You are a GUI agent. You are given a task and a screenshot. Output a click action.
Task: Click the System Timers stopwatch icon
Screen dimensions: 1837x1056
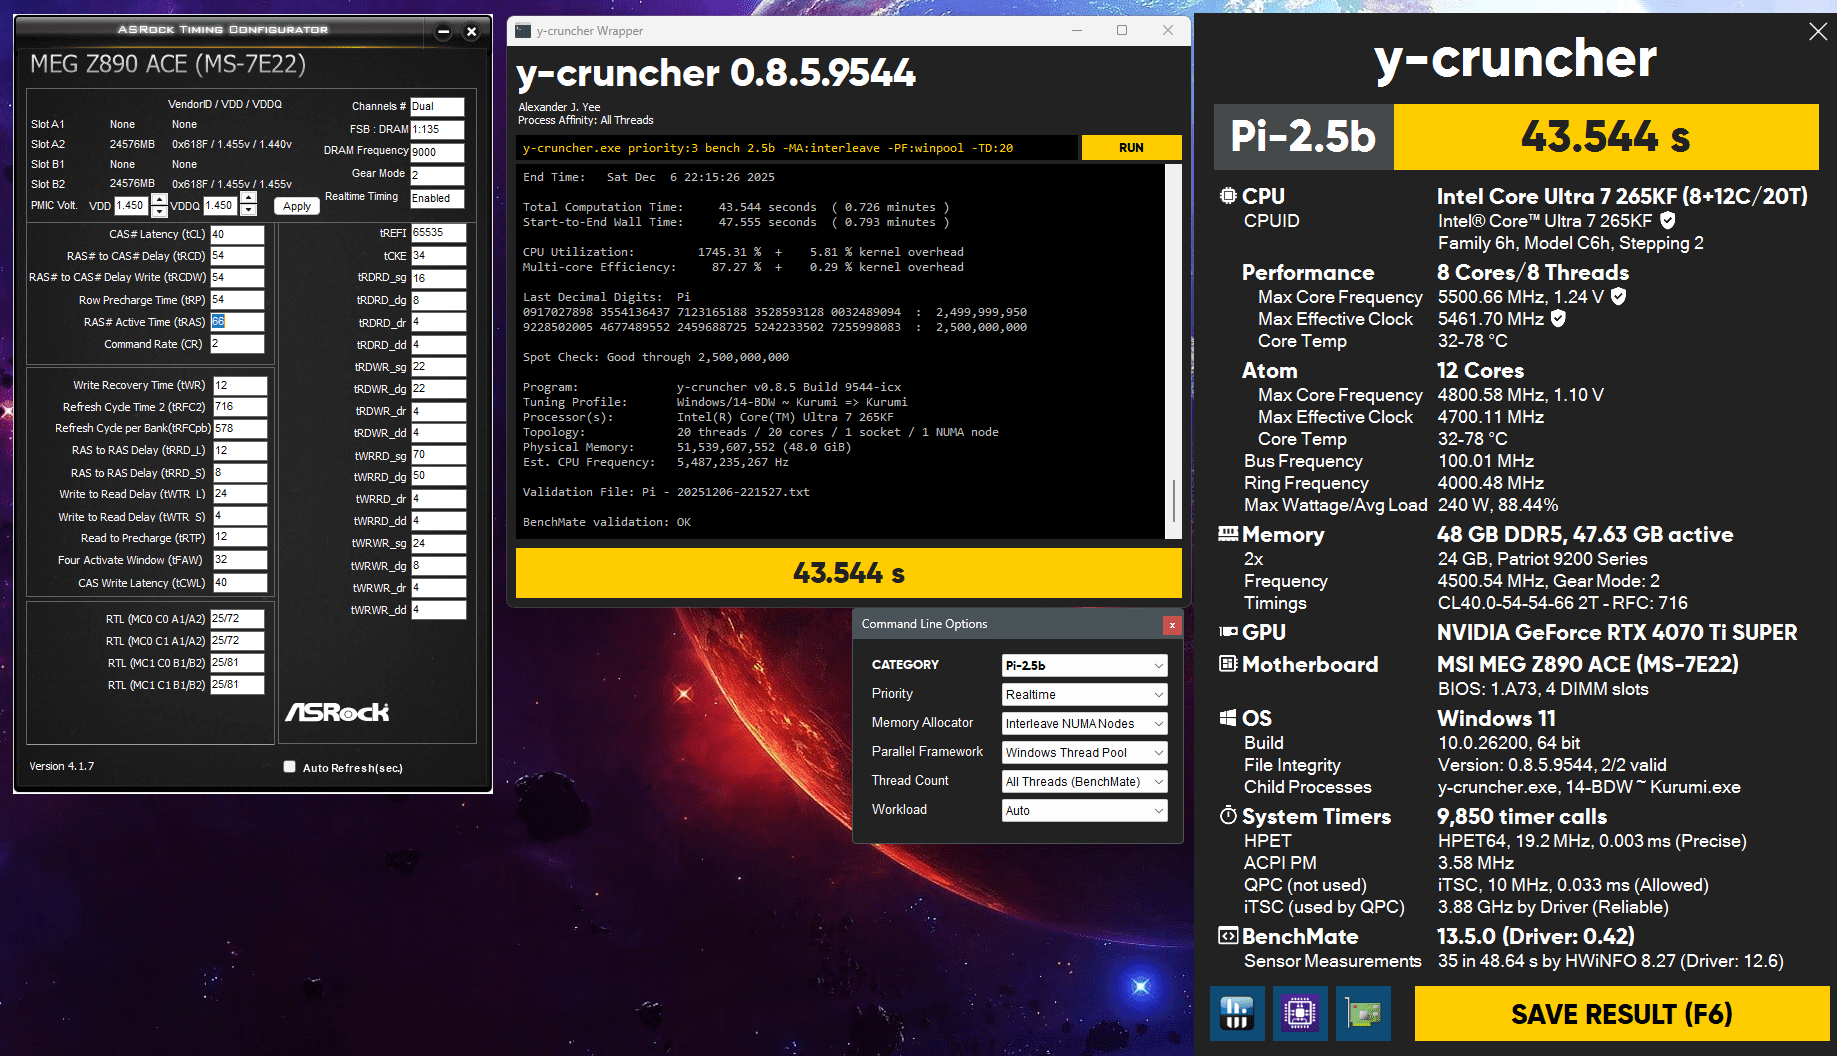[x=1228, y=816]
